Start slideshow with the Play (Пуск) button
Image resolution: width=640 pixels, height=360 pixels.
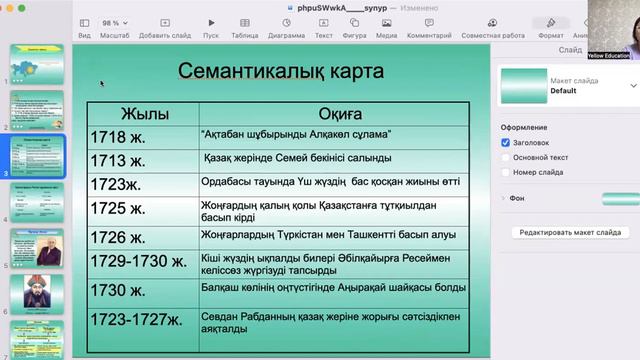coord(211,23)
